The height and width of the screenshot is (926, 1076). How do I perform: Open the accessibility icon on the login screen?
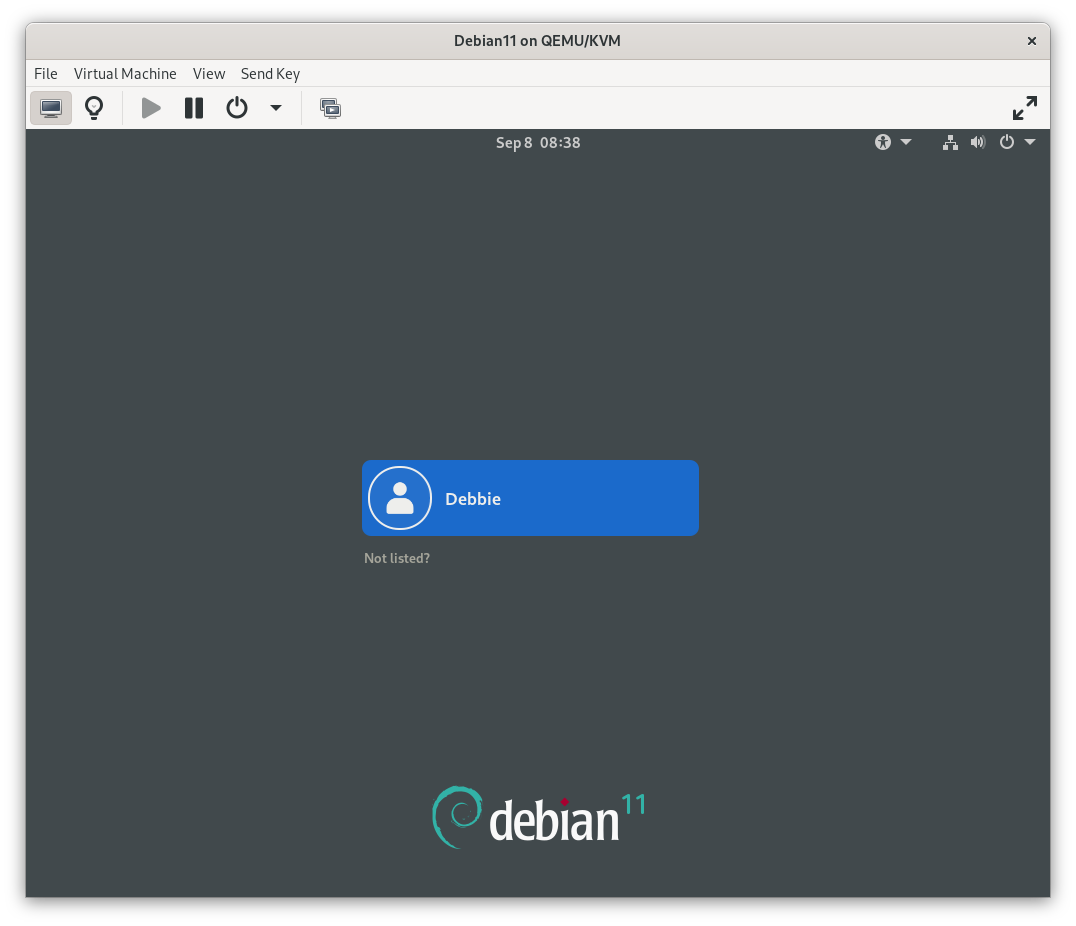[881, 142]
